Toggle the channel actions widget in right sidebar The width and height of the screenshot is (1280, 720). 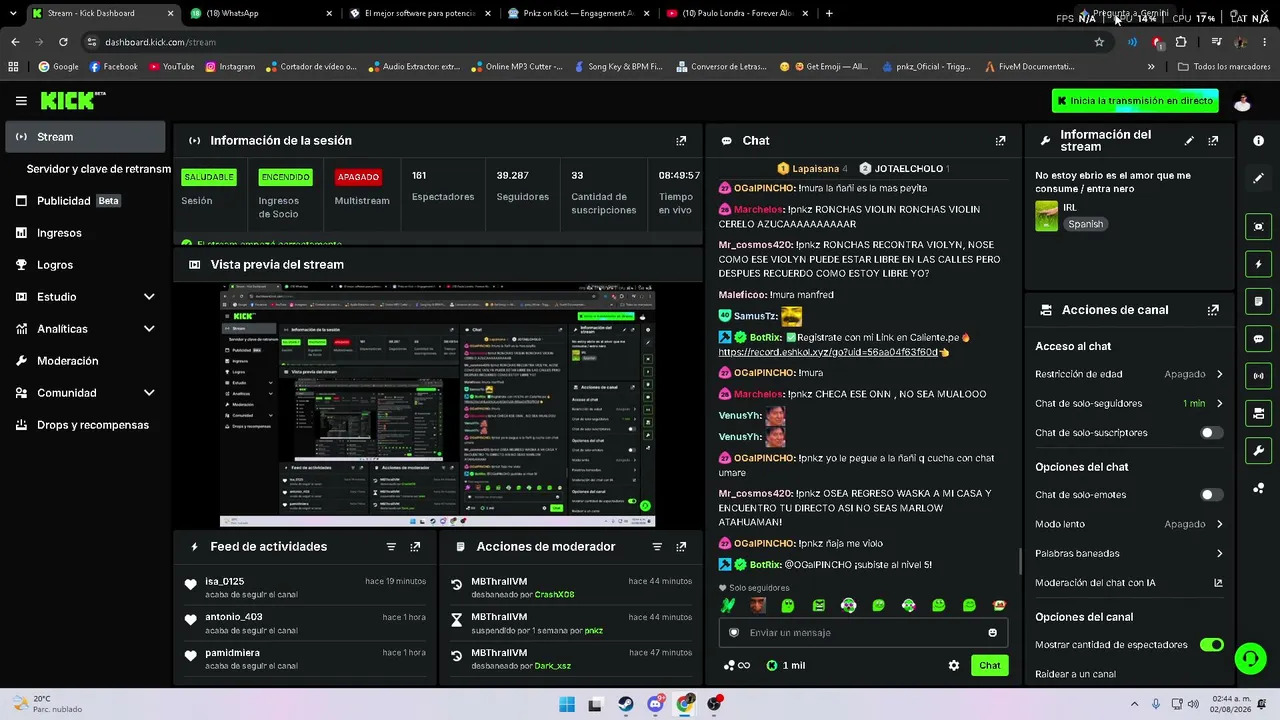(1258, 413)
